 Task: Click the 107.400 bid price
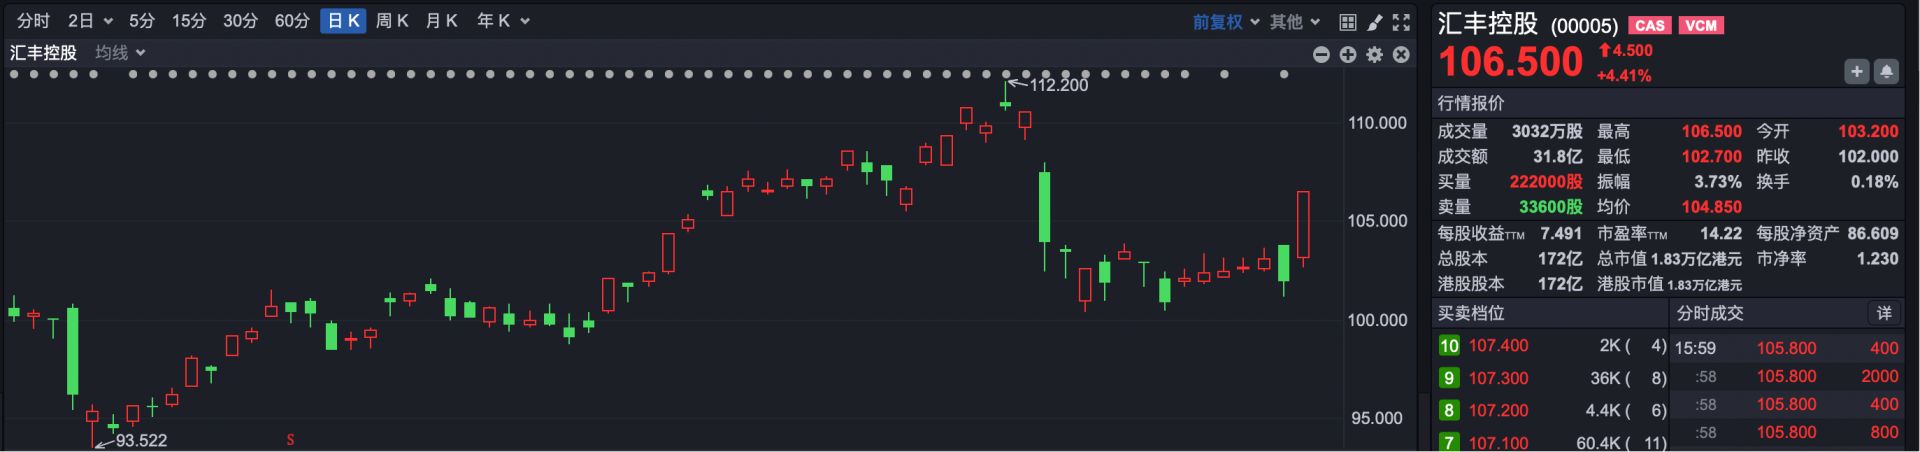click(x=1498, y=345)
